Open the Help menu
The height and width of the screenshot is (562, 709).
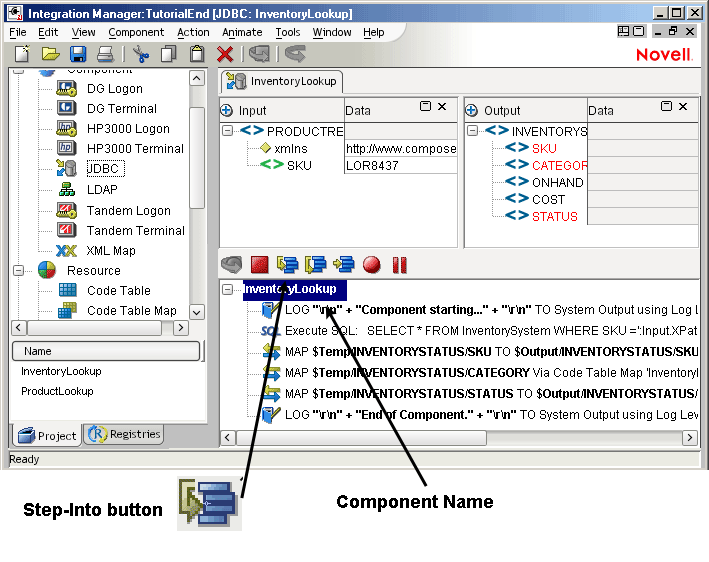[x=373, y=33]
